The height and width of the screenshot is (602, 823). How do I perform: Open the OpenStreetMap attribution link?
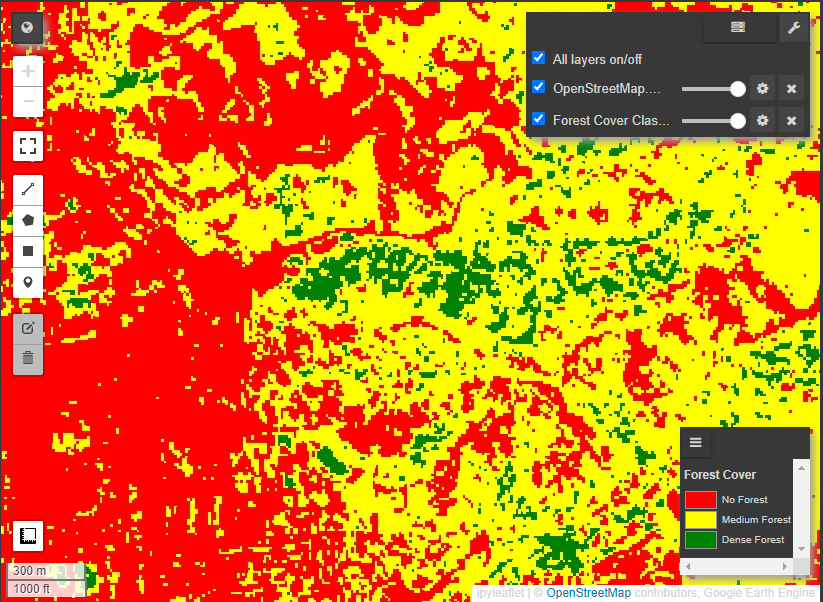588,593
